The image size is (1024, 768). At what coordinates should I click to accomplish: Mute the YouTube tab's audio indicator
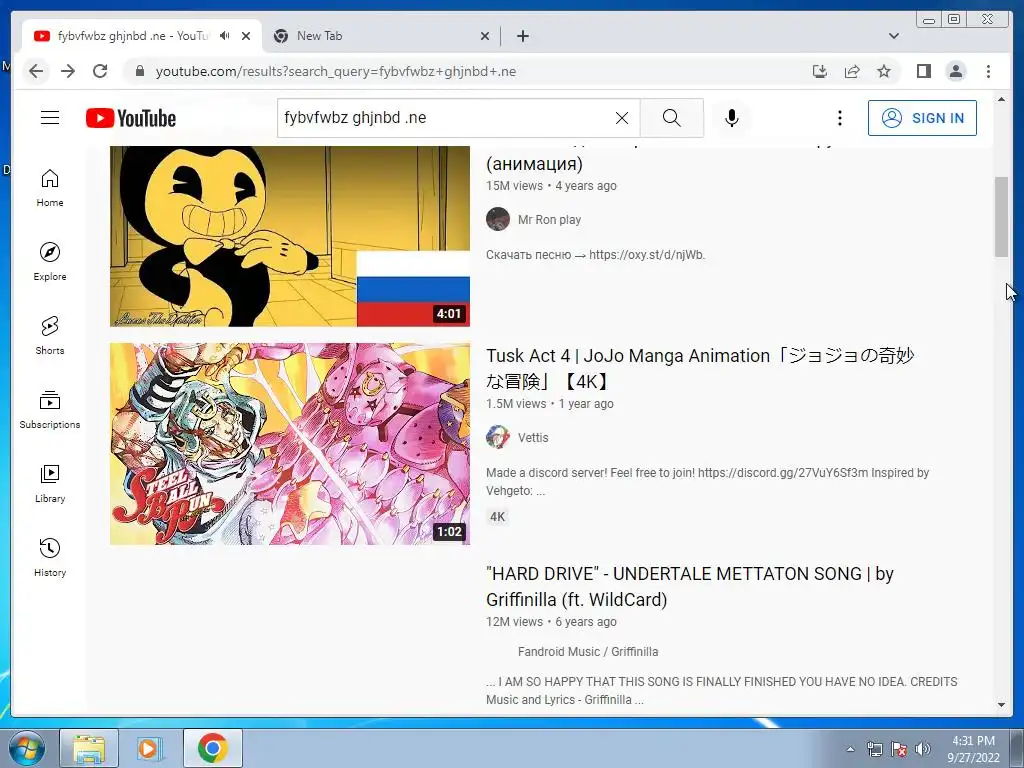point(225,36)
